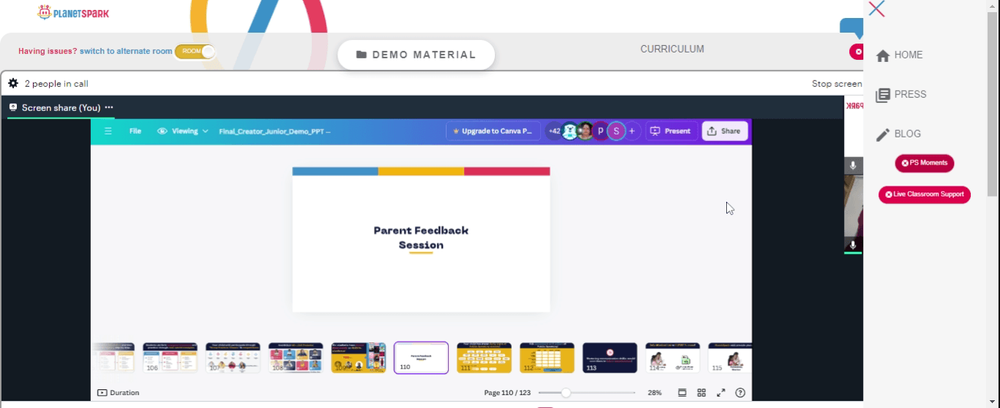Click Stop screen sharing
The image size is (1000, 408).
837,84
